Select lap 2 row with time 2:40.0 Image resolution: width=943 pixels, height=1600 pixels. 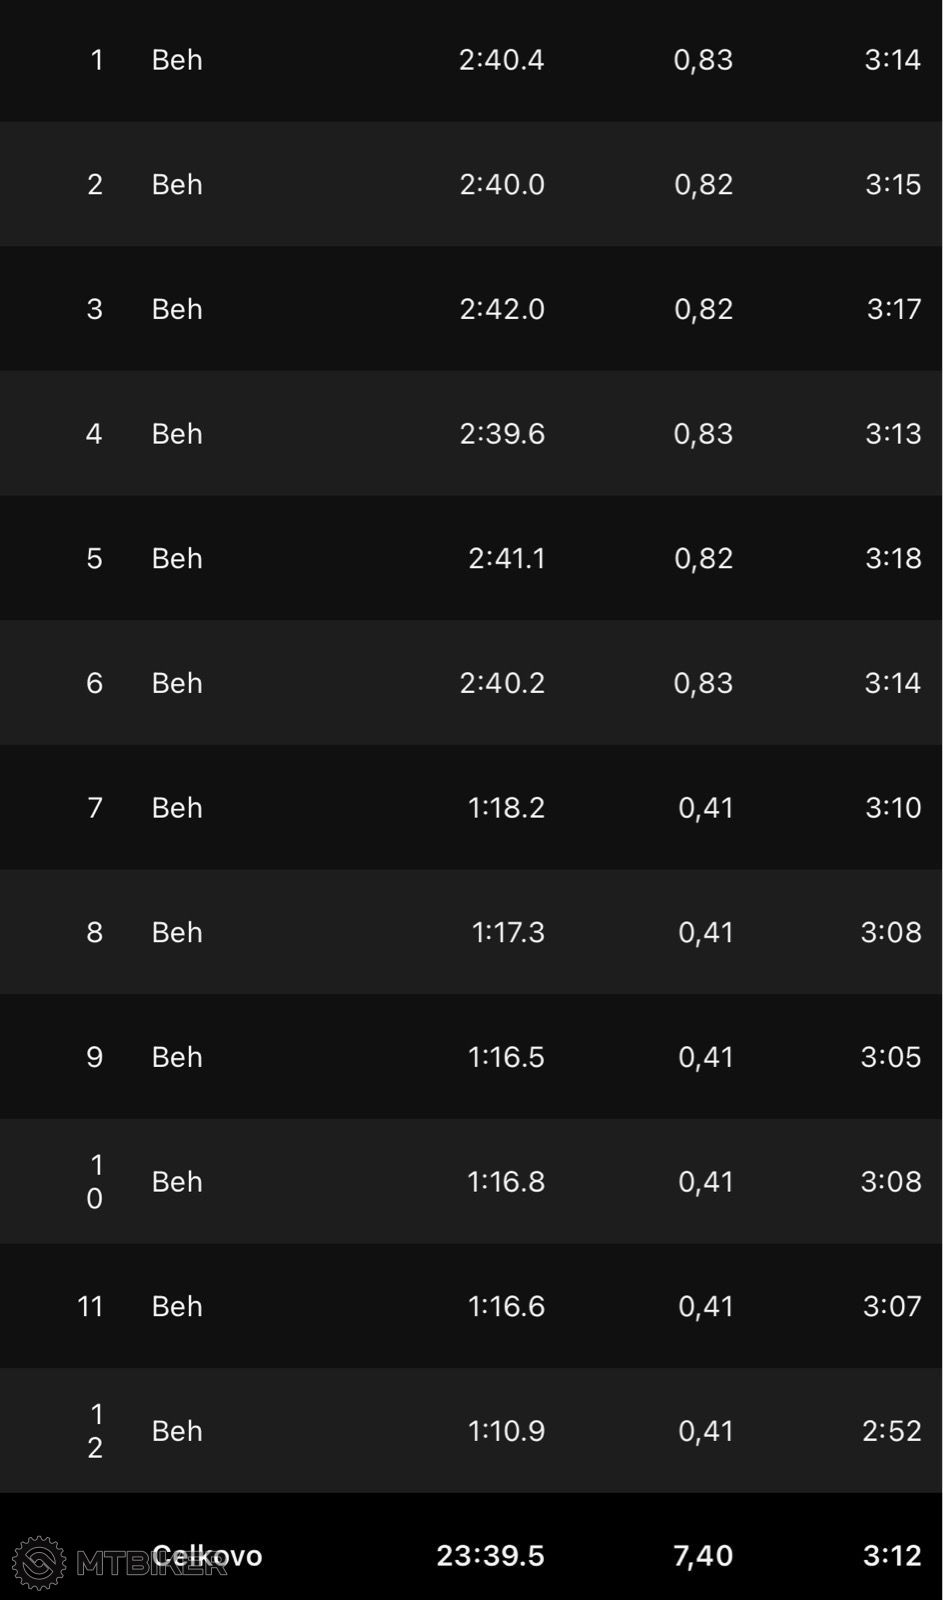click(x=471, y=184)
